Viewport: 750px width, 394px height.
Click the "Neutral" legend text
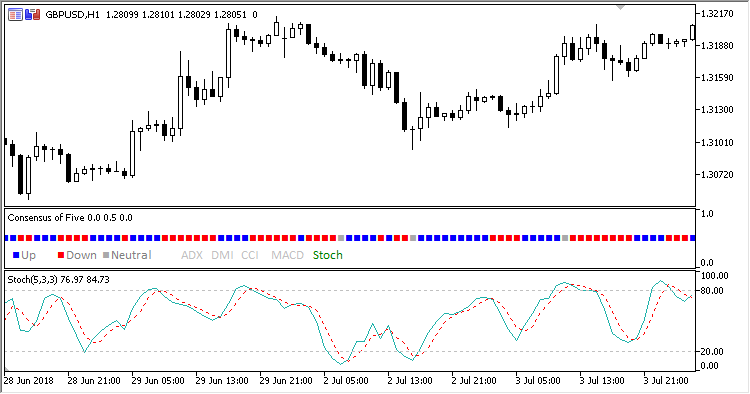(x=131, y=255)
